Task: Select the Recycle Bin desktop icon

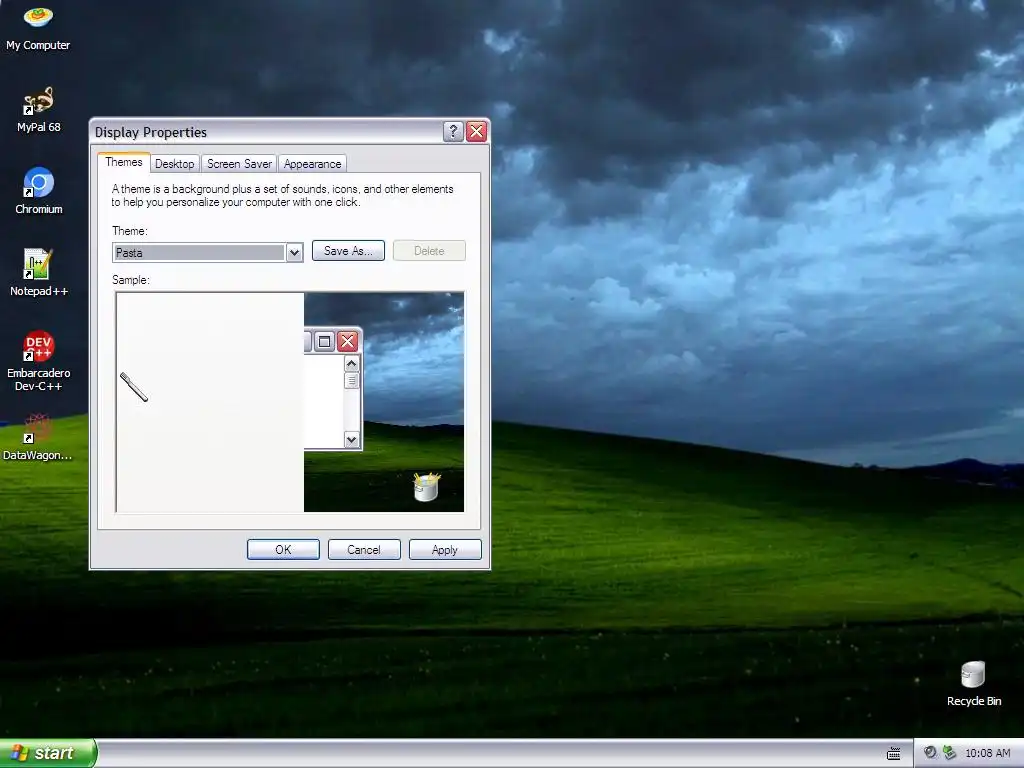Action: [x=974, y=684]
